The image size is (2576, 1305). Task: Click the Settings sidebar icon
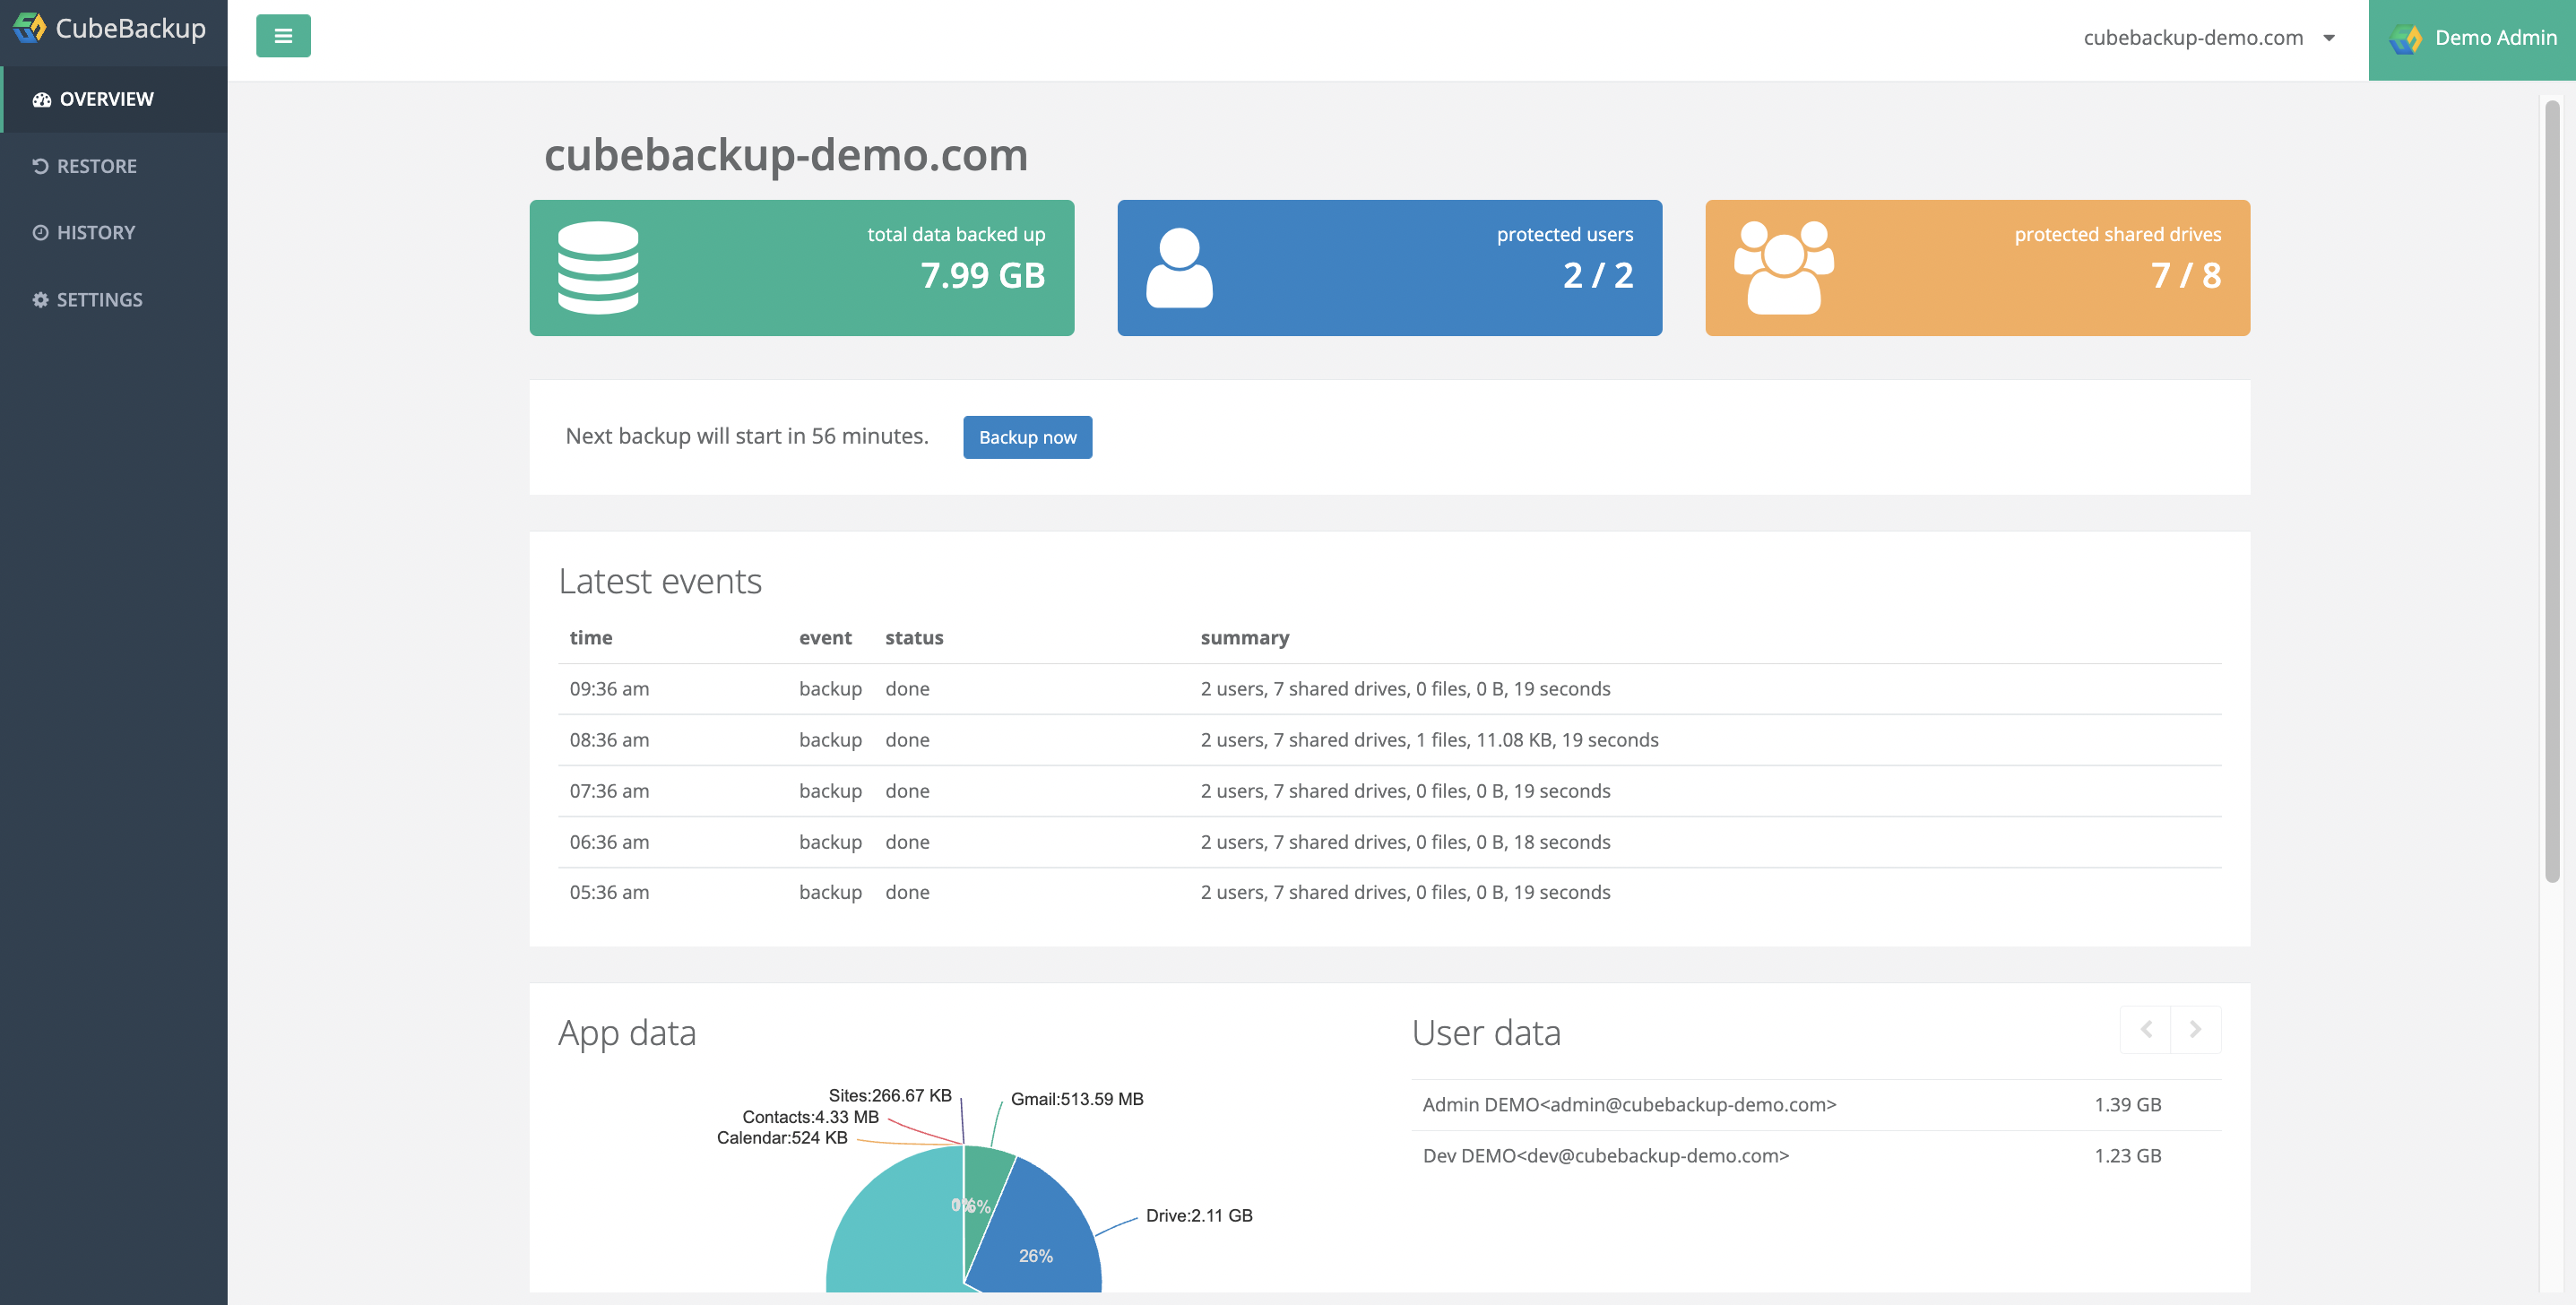pos(40,298)
